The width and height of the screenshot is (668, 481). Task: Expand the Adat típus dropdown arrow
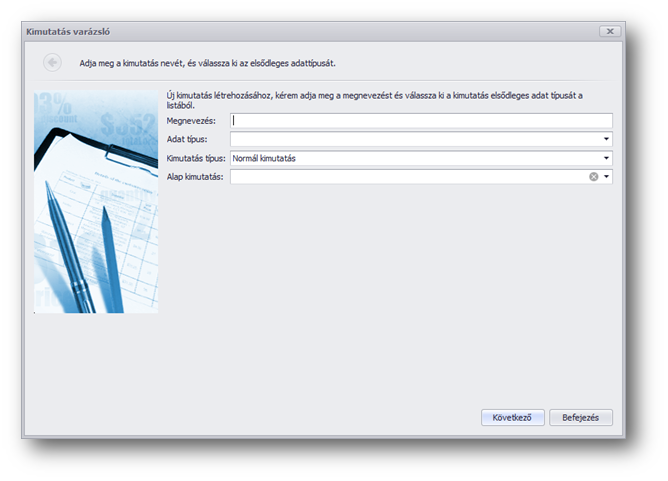606,140
